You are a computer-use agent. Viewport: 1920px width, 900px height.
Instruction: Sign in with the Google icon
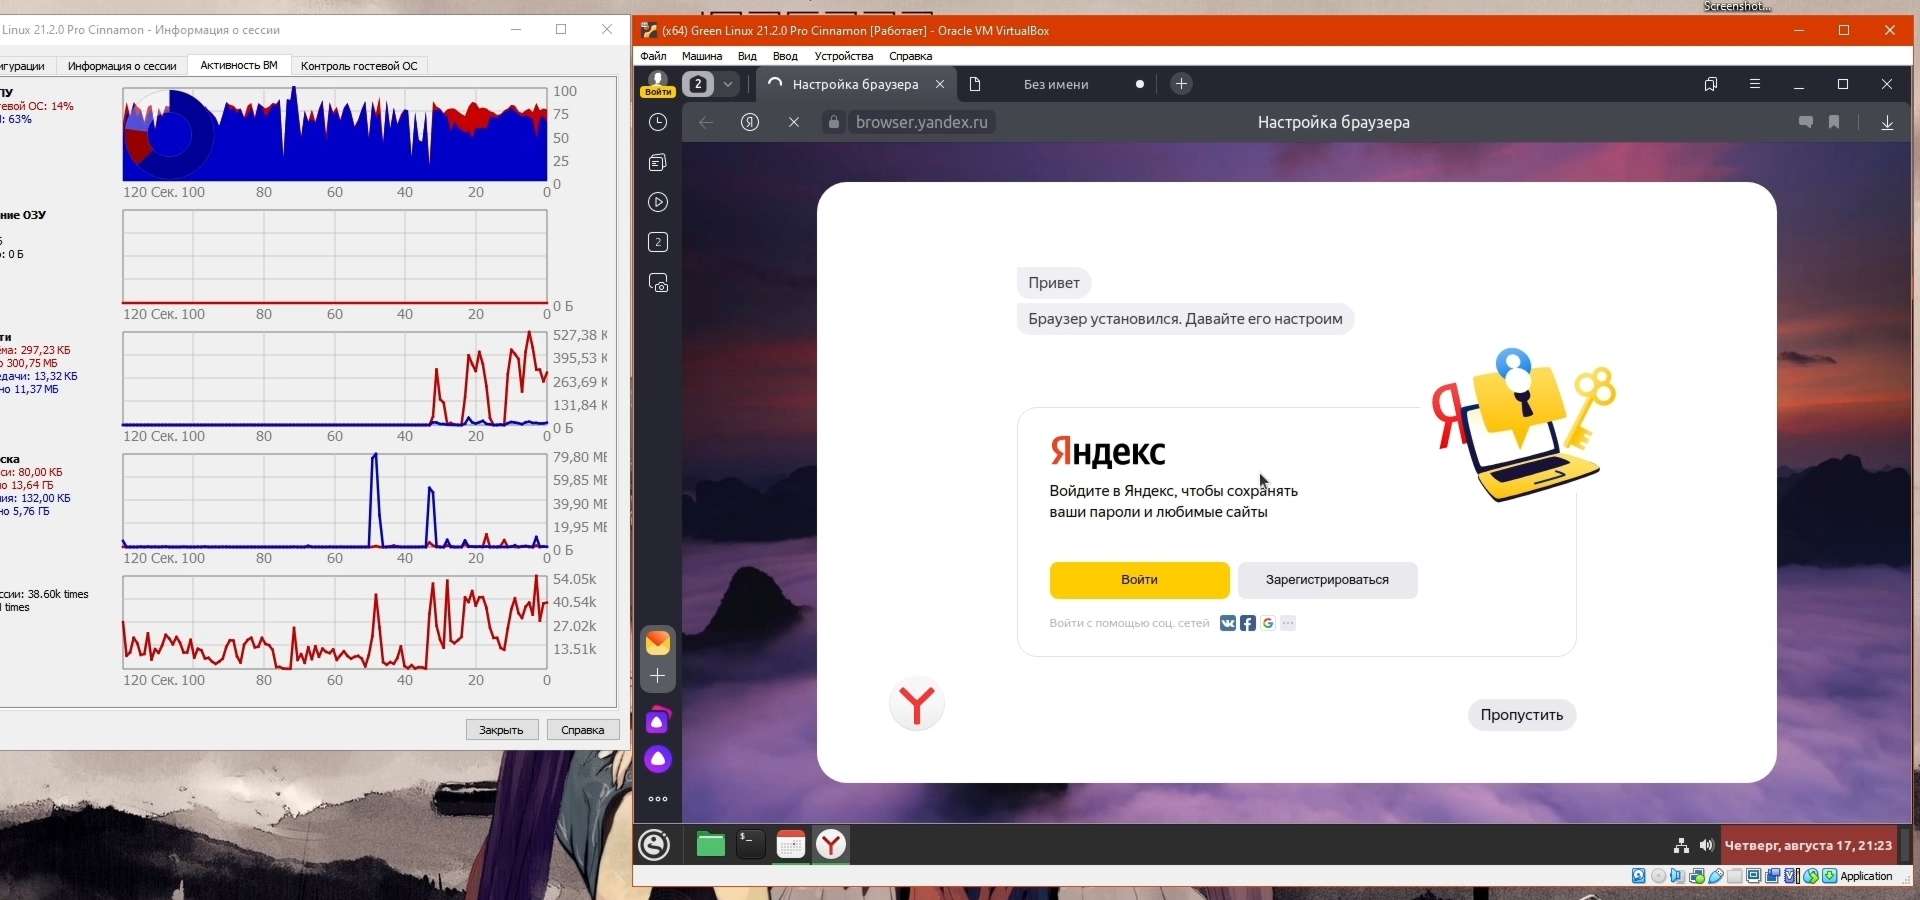1268,623
